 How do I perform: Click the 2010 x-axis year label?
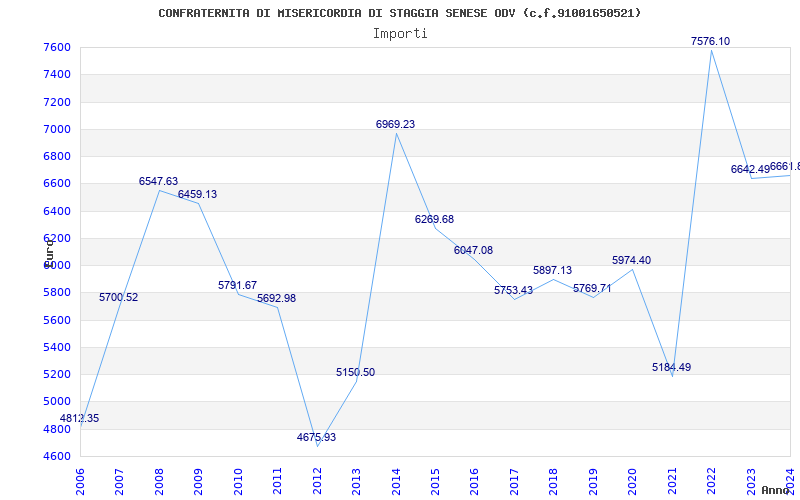point(238,481)
